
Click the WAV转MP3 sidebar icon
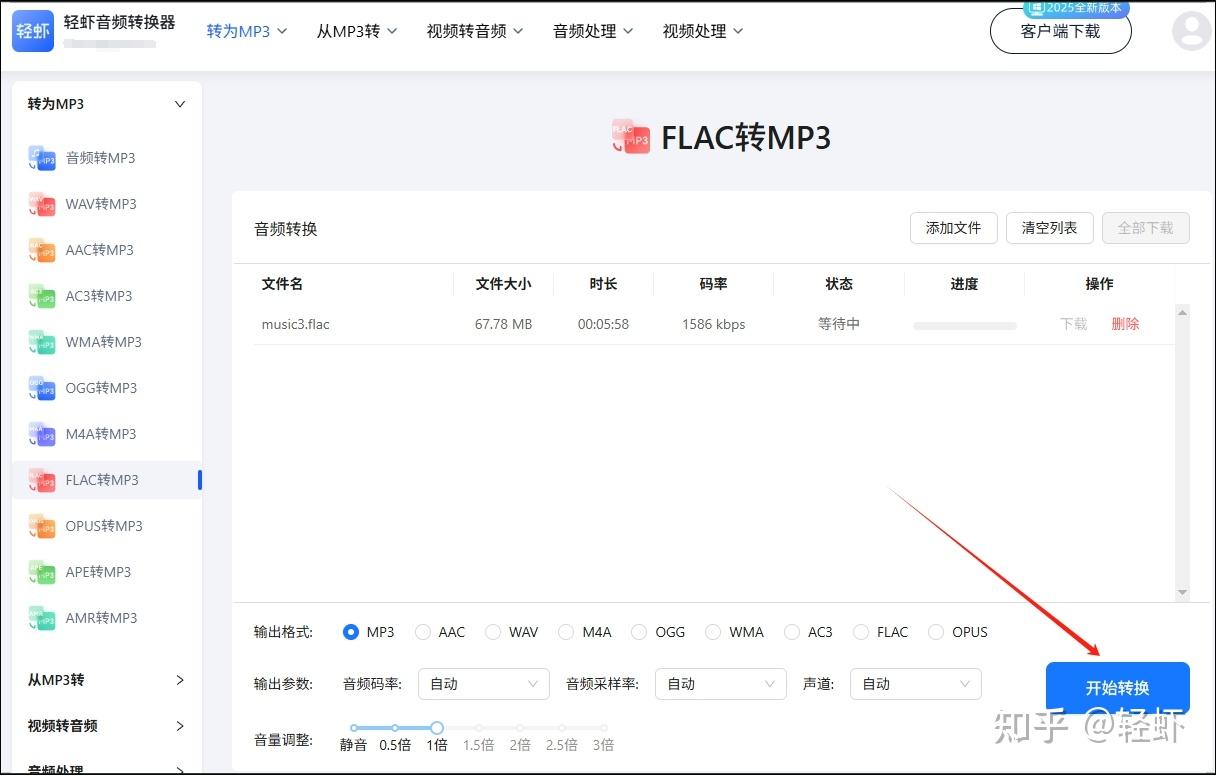[x=42, y=204]
